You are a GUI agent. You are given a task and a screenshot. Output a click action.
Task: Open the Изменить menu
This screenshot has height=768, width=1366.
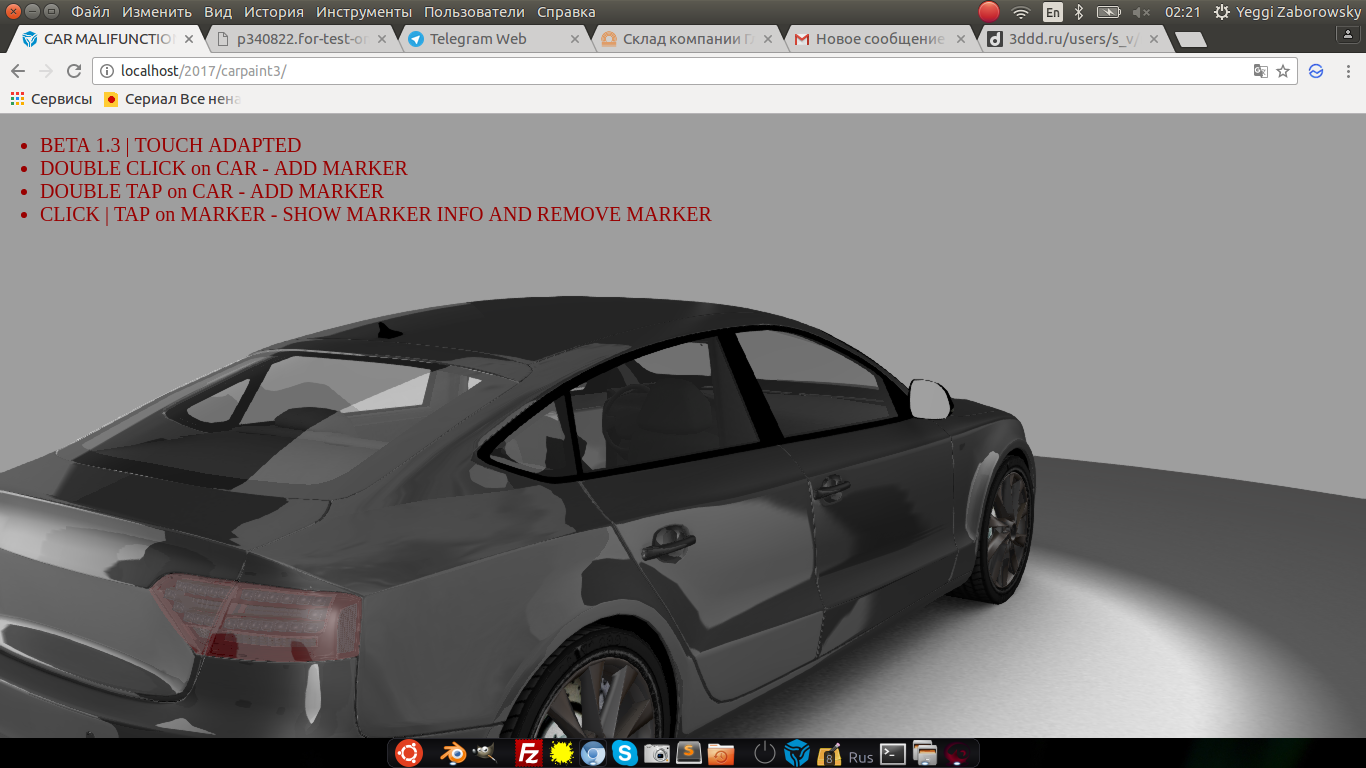point(157,12)
